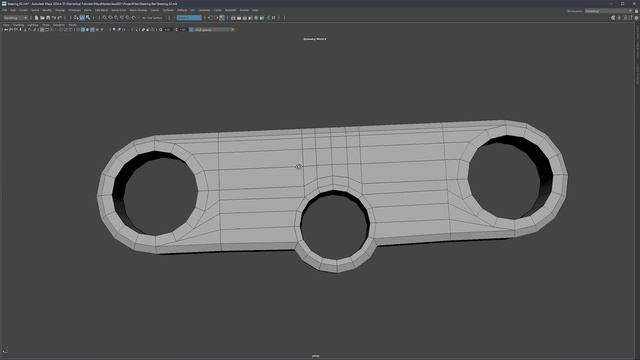Click the No Live Surface field
Image resolution: width=640 pixels, height=360 pixels.
[x=152, y=18]
